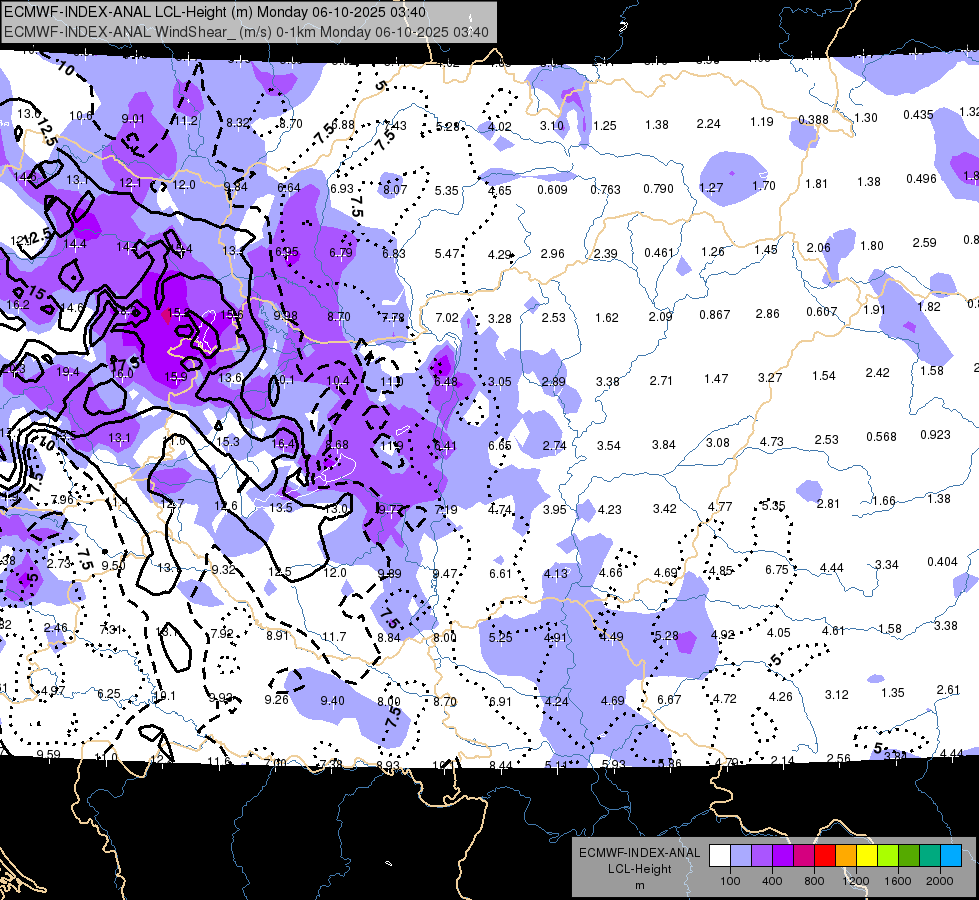
Task: Select the wind shear value 0.568
Action: click(882, 437)
